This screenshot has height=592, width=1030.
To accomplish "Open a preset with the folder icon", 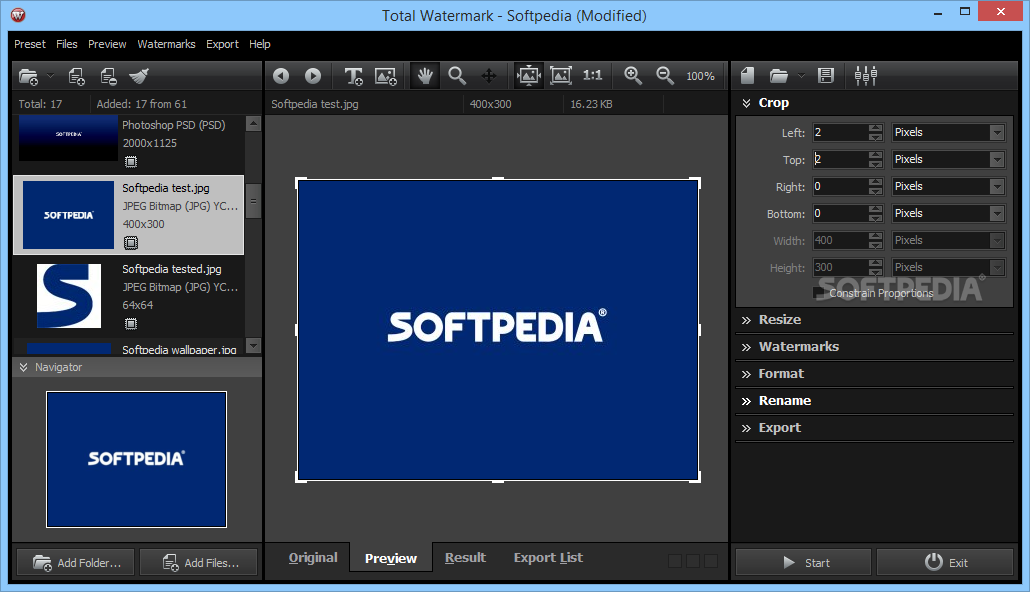I will pos(778,76).
